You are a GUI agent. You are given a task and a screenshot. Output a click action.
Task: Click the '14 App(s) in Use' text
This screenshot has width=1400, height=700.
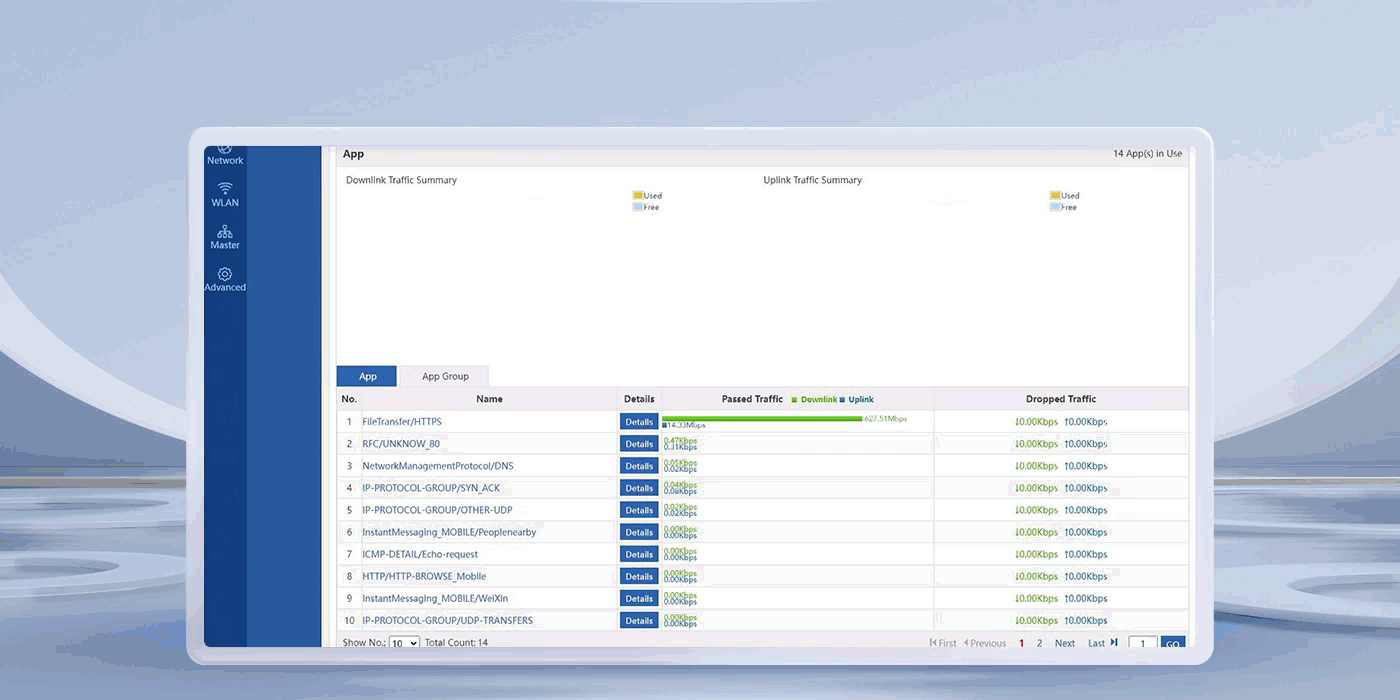coord(1147,154)
